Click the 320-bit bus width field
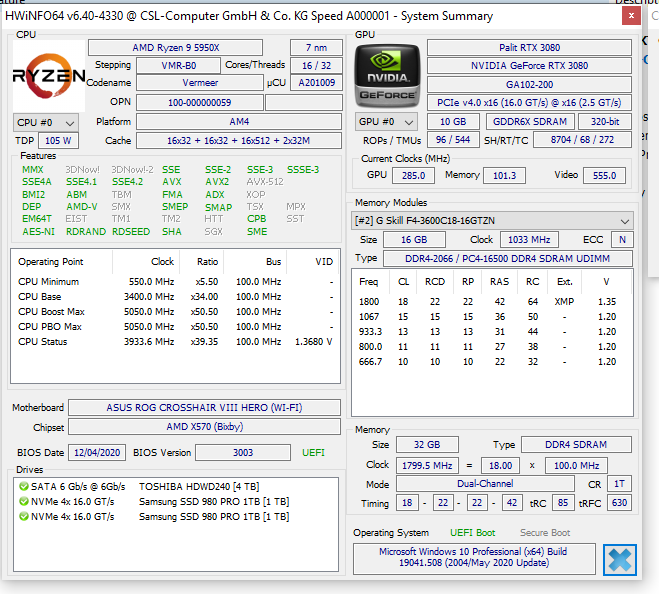Screen dimensions: 659x594 pyautogui.click(x=605, y=121)
